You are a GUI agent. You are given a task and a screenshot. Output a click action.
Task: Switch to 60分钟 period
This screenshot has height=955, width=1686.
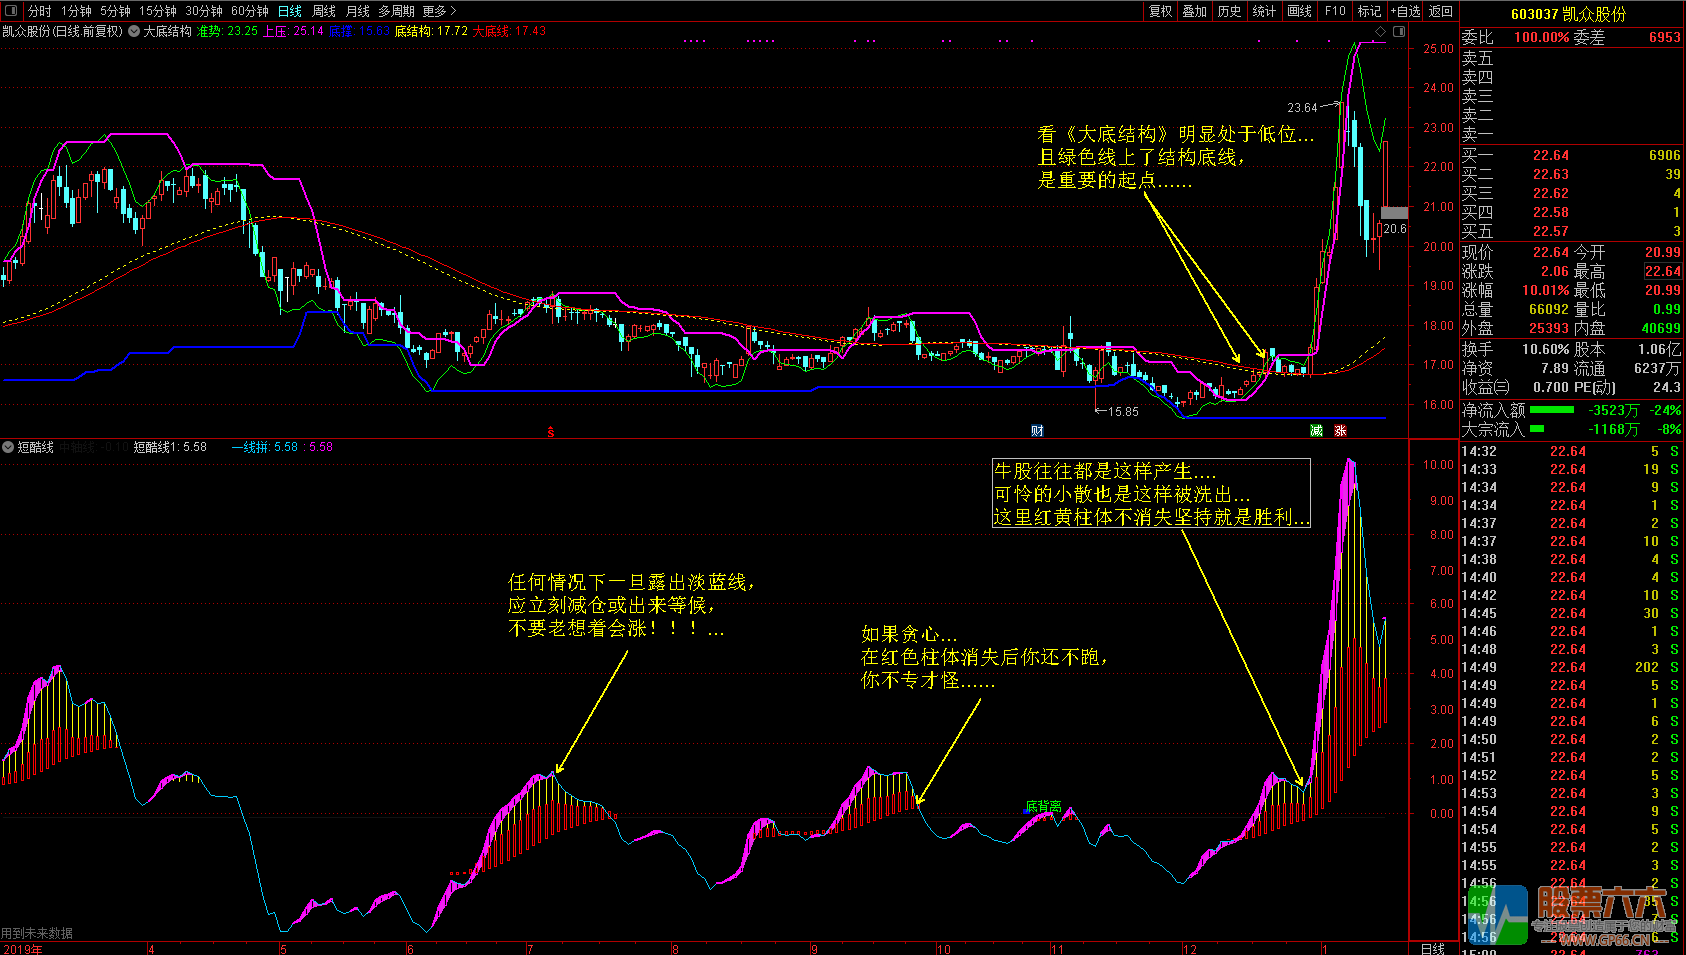coord(249,11)
